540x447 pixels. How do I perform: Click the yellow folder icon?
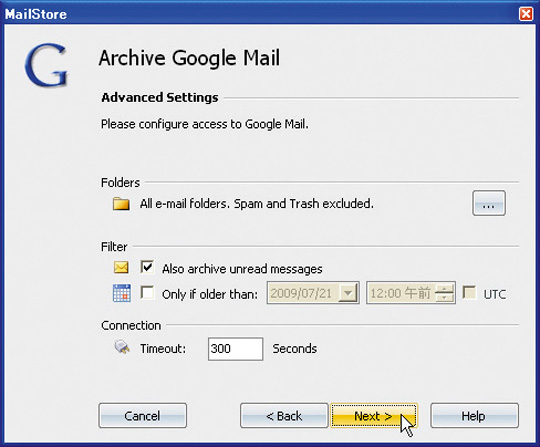click(121, 204)
